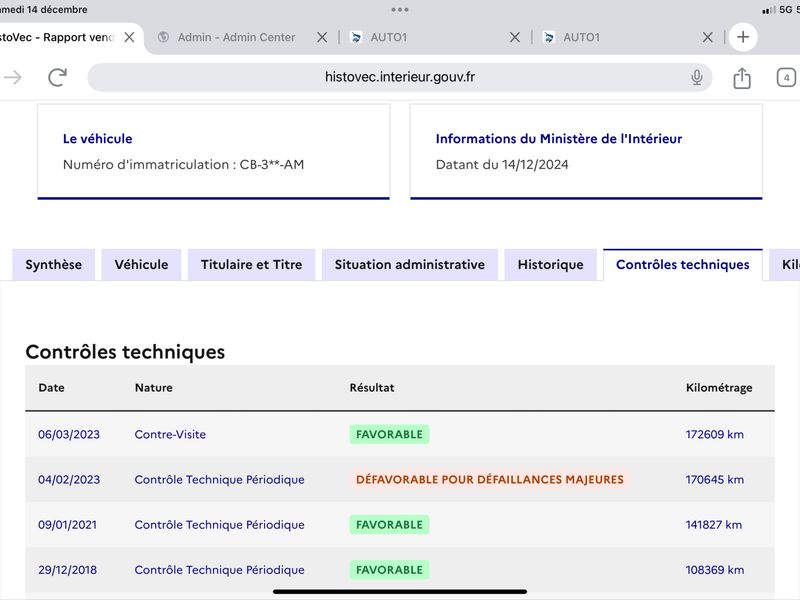The image size is (800, 600).
Task: Close the HistoVec Rapport tab
Action: click(x=130, y=37)
